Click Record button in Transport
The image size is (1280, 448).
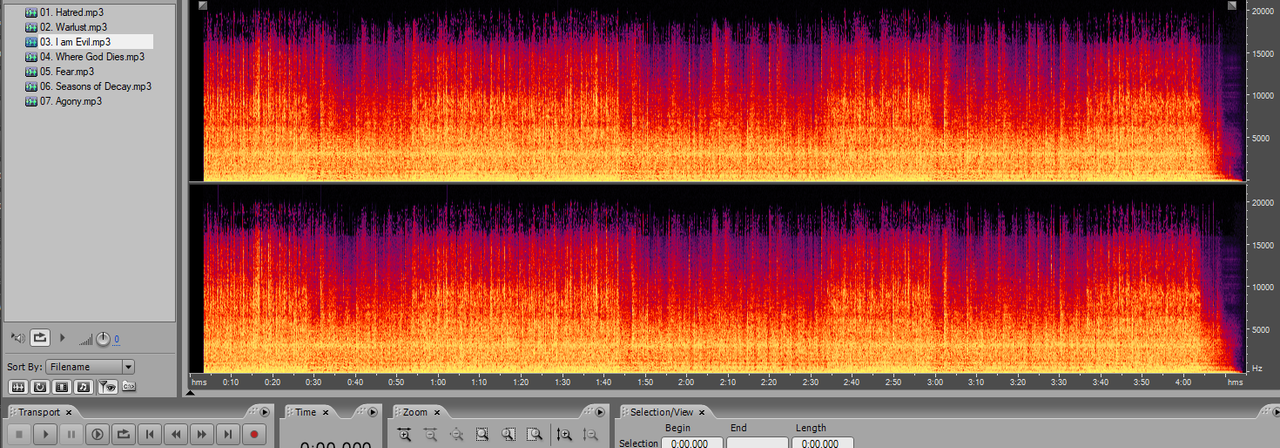[254, 434]
